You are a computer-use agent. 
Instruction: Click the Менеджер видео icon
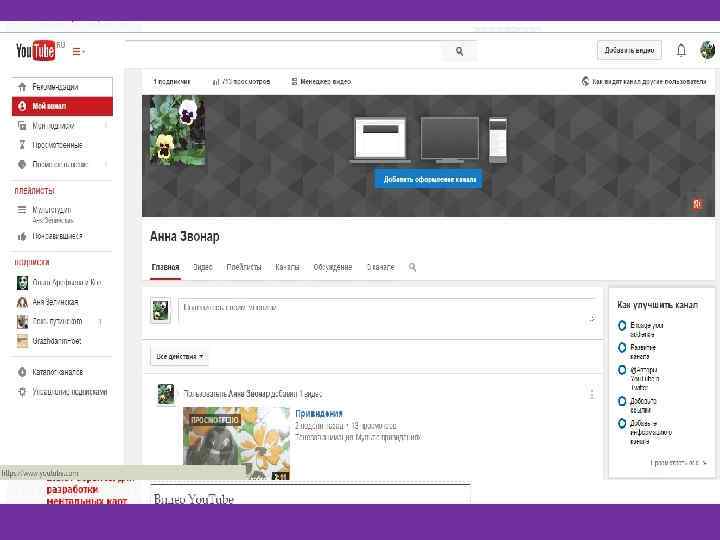pyautogui.click(x=294, y=81)
